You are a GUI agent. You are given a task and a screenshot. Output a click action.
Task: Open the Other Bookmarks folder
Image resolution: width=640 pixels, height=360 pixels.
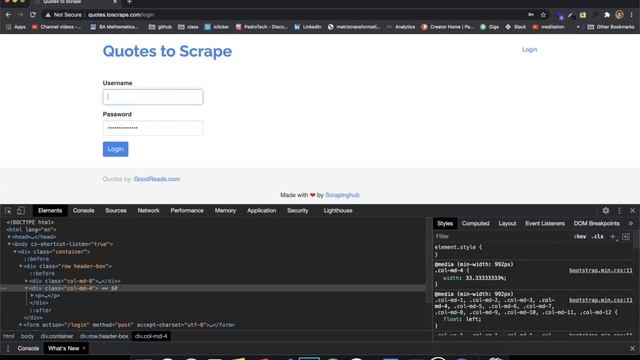coord(611,27)
